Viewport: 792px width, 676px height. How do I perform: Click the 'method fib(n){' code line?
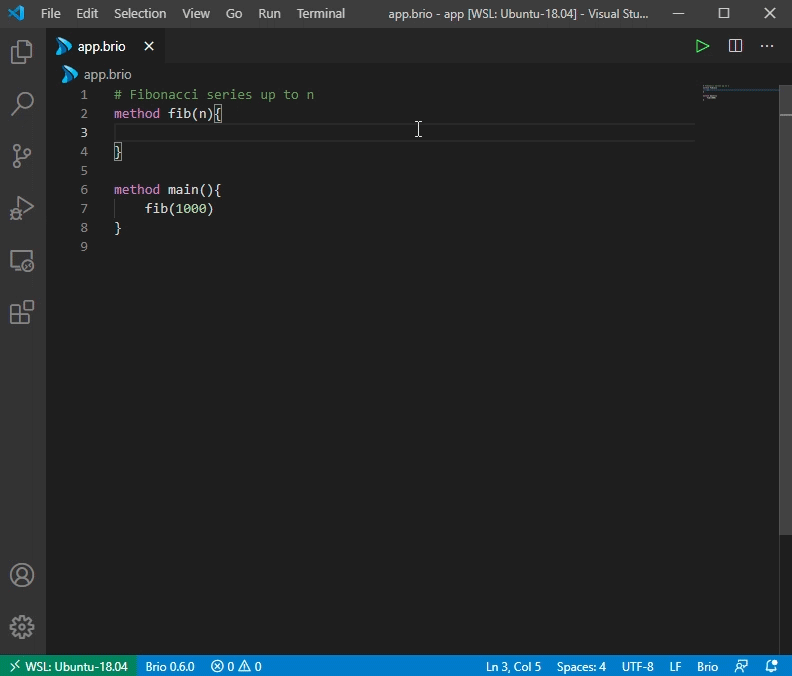[x=168, y=114]
